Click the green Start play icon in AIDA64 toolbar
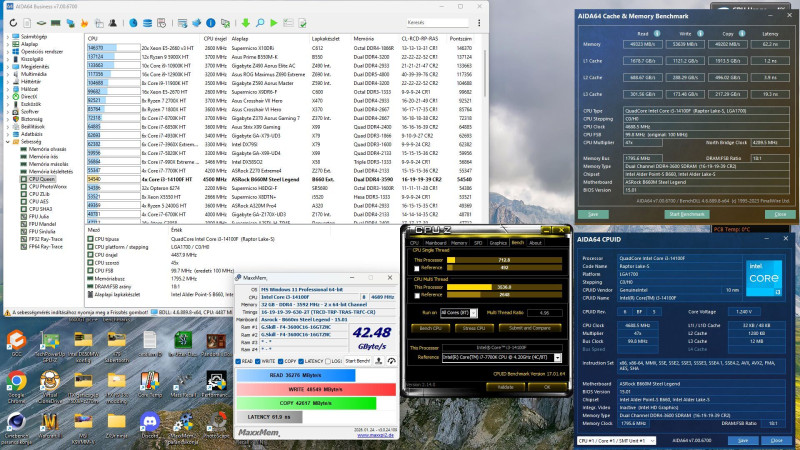This screenshot has width=800, height=450. tap(273, 23)
